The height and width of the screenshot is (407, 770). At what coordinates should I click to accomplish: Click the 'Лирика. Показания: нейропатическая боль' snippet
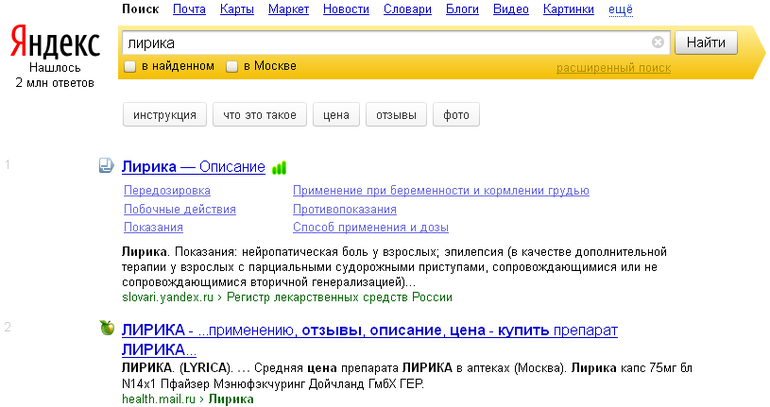tap(394, 267)
